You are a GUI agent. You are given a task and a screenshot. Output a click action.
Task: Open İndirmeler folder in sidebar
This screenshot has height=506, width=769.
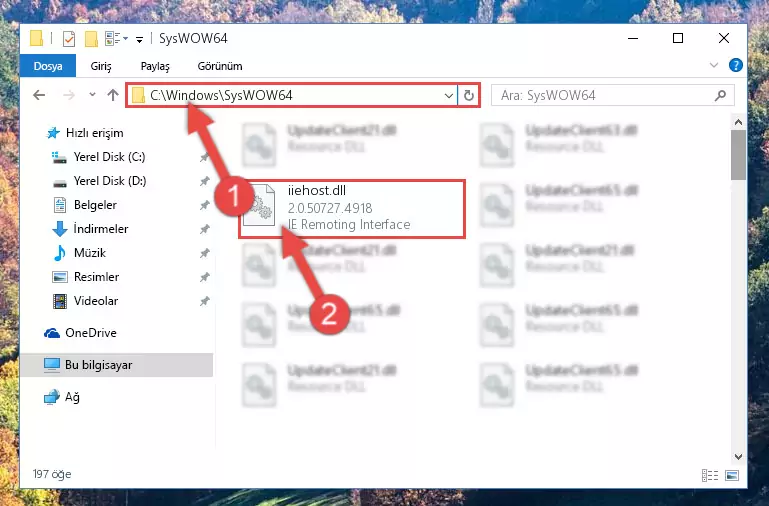[90, 229]
